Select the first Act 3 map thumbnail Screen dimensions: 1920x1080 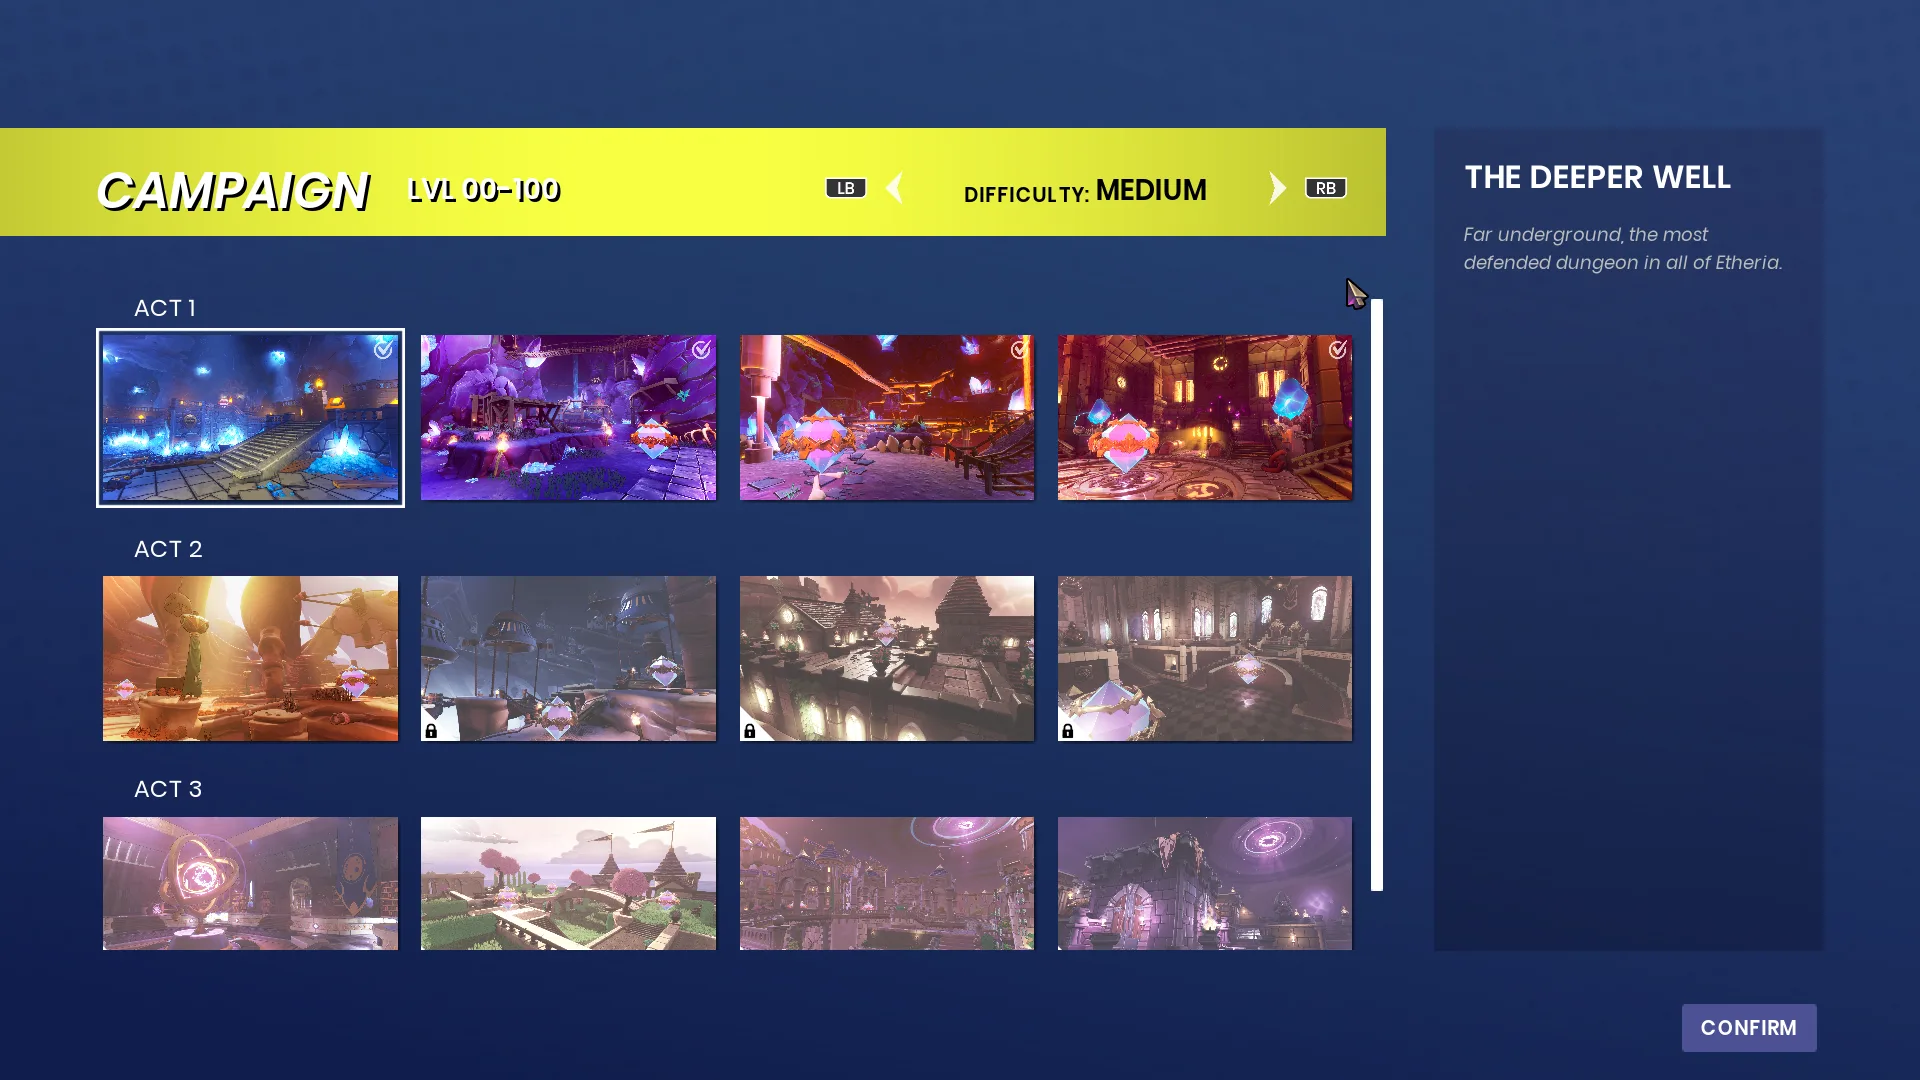[250, 883]
